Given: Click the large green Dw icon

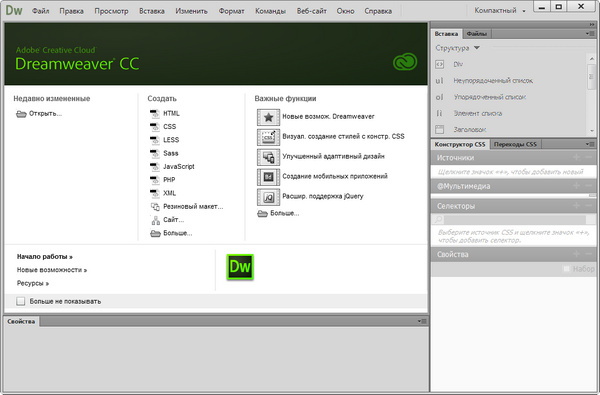Looking at the screenshot, I should pyautogui.click(x=240, y=267).
